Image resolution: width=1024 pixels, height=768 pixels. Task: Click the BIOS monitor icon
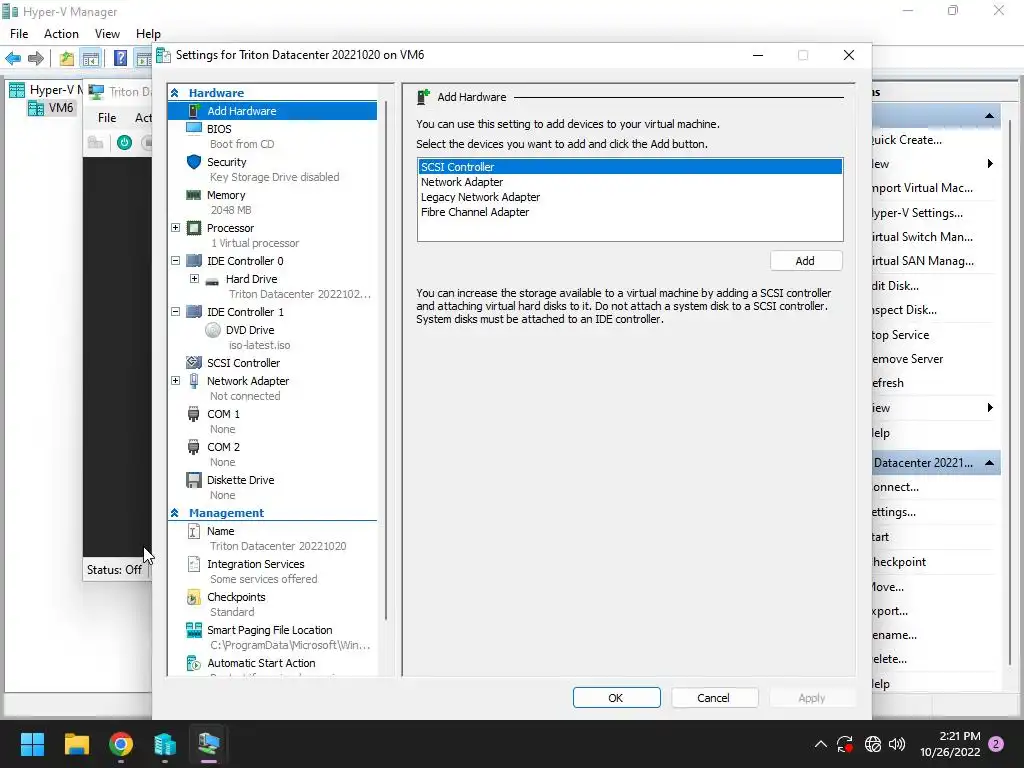194,128
